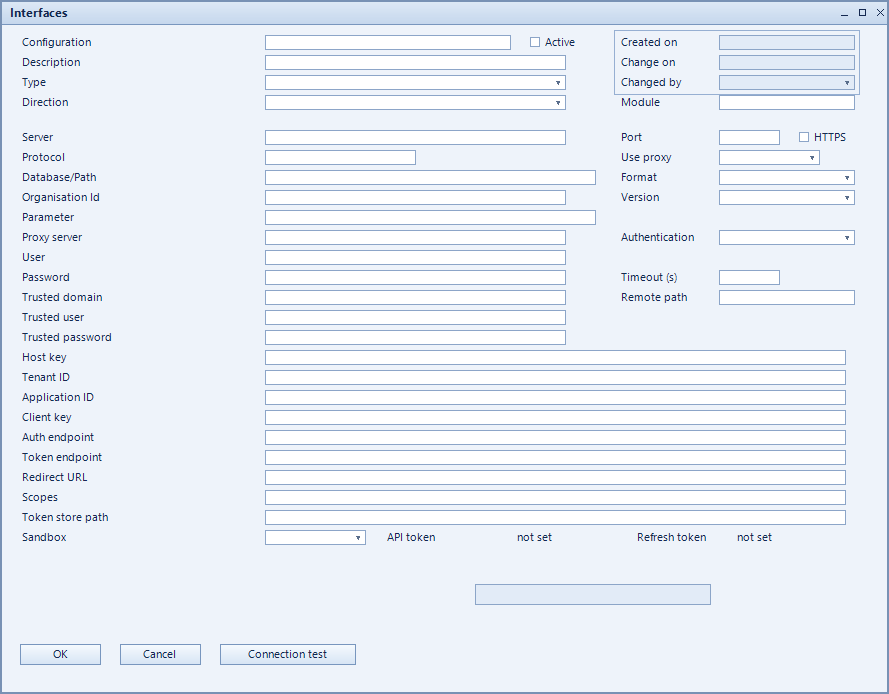This screenshot has height=694, width=889.
Task: Focus the Proxy server field
Action: [x=415, y=238]
